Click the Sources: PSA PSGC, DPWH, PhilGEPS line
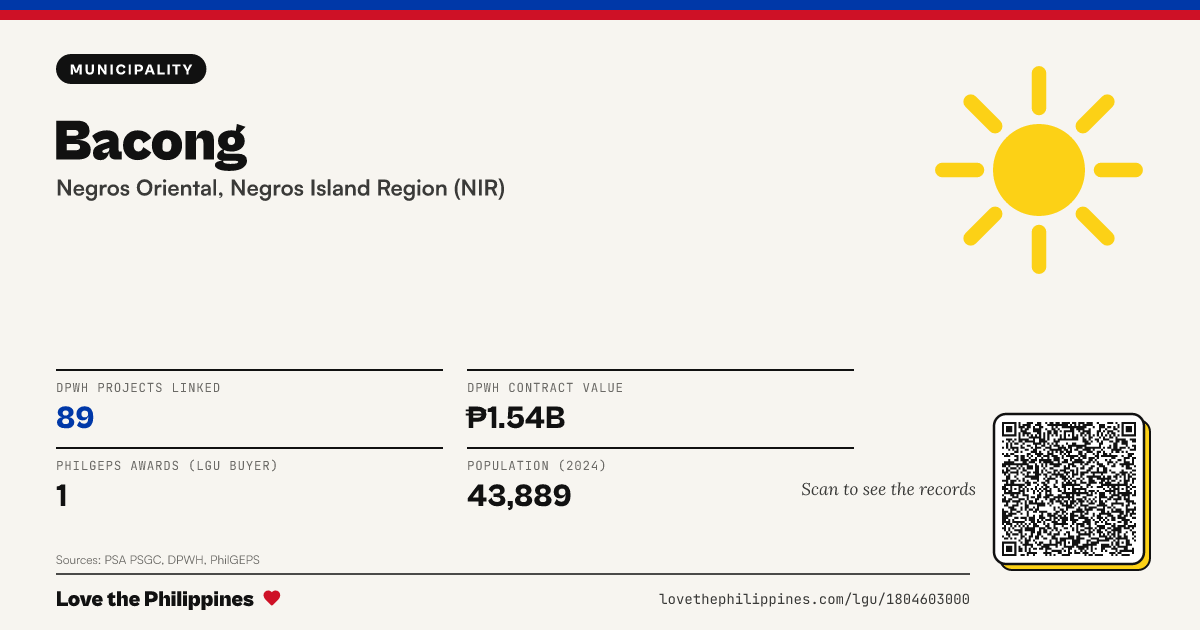 tap(158, 560)
